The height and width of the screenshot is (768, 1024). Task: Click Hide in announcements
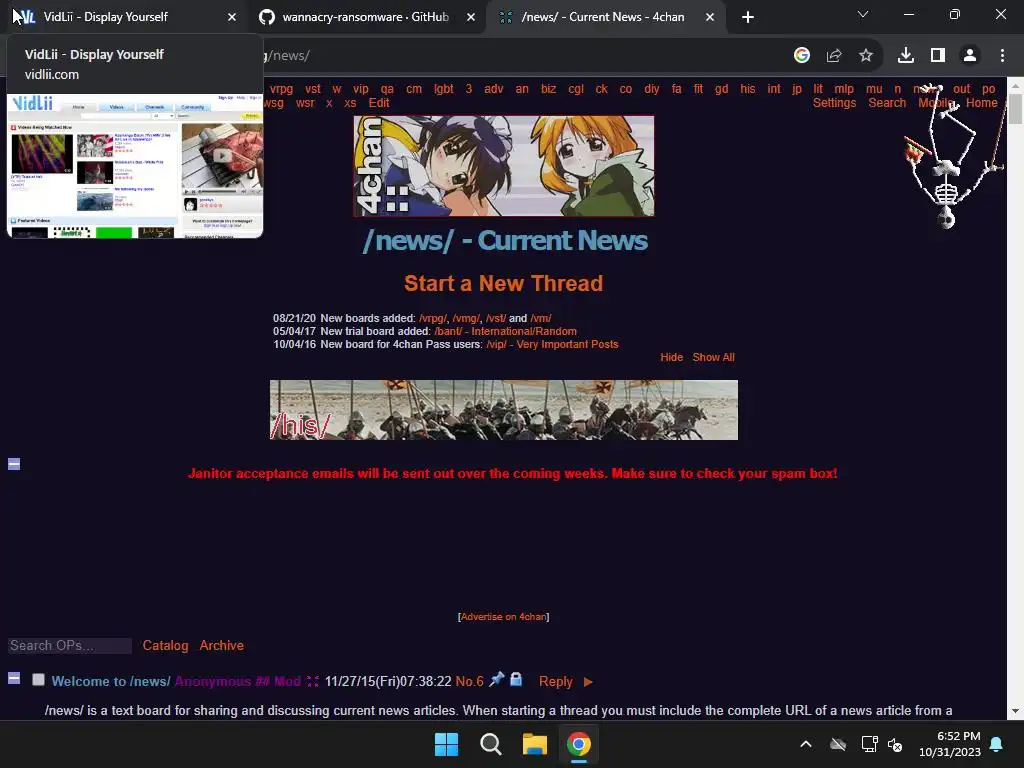[671, 357]
